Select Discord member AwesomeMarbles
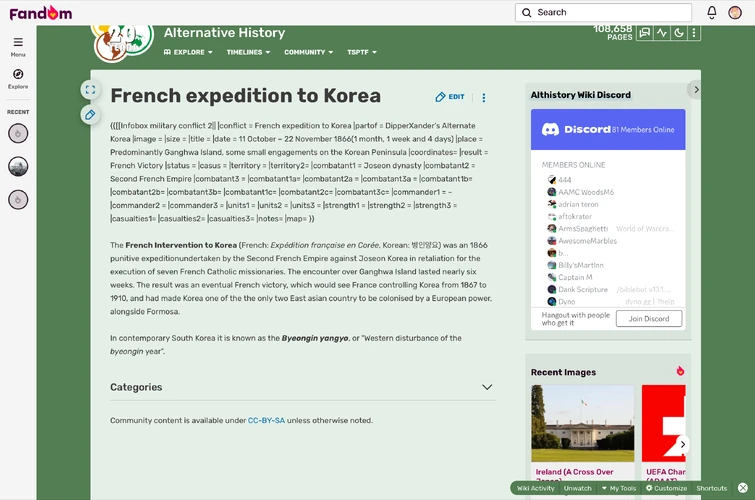The width and height of the screenshot is (755, 500). (582, 241)
